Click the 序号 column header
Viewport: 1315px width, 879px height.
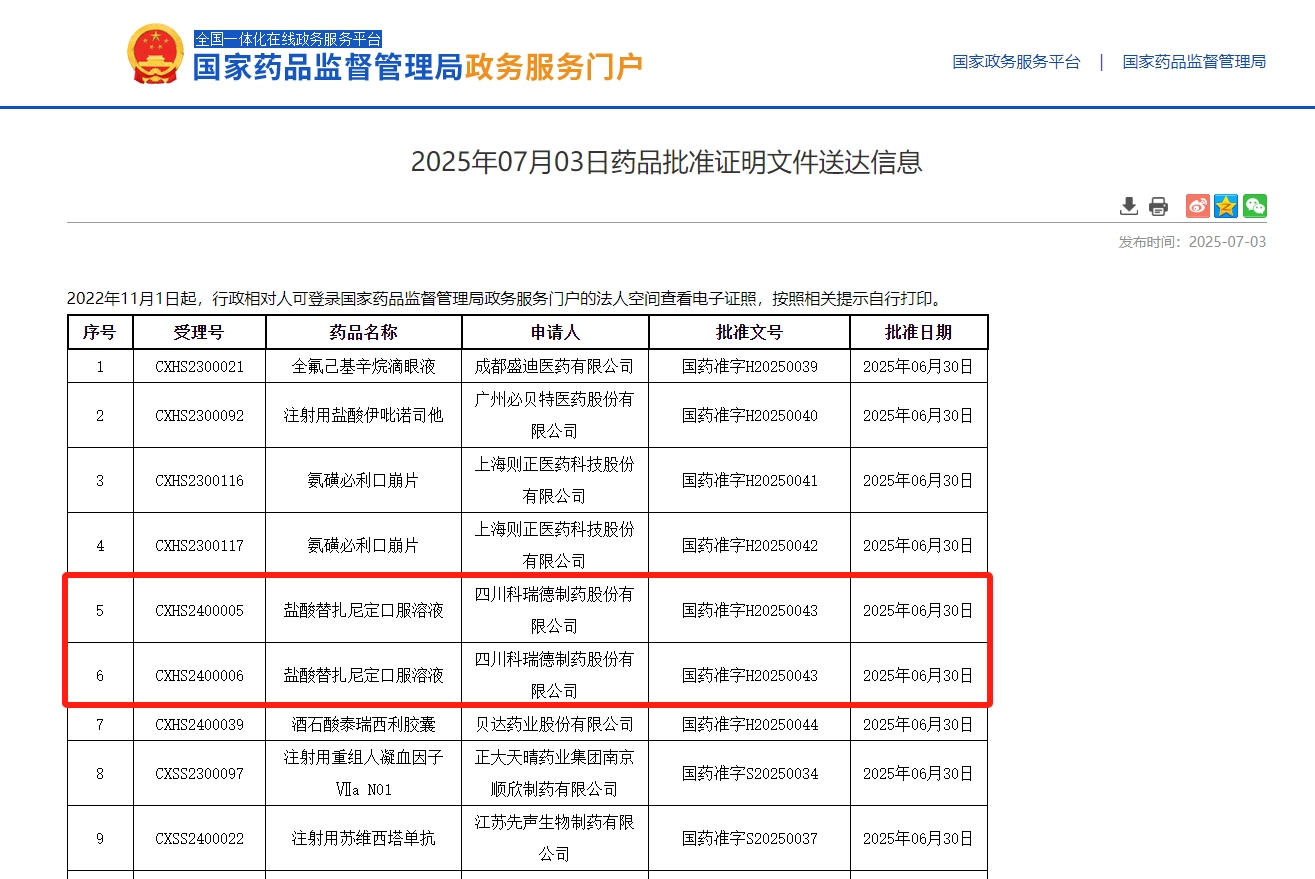[100, 332]
